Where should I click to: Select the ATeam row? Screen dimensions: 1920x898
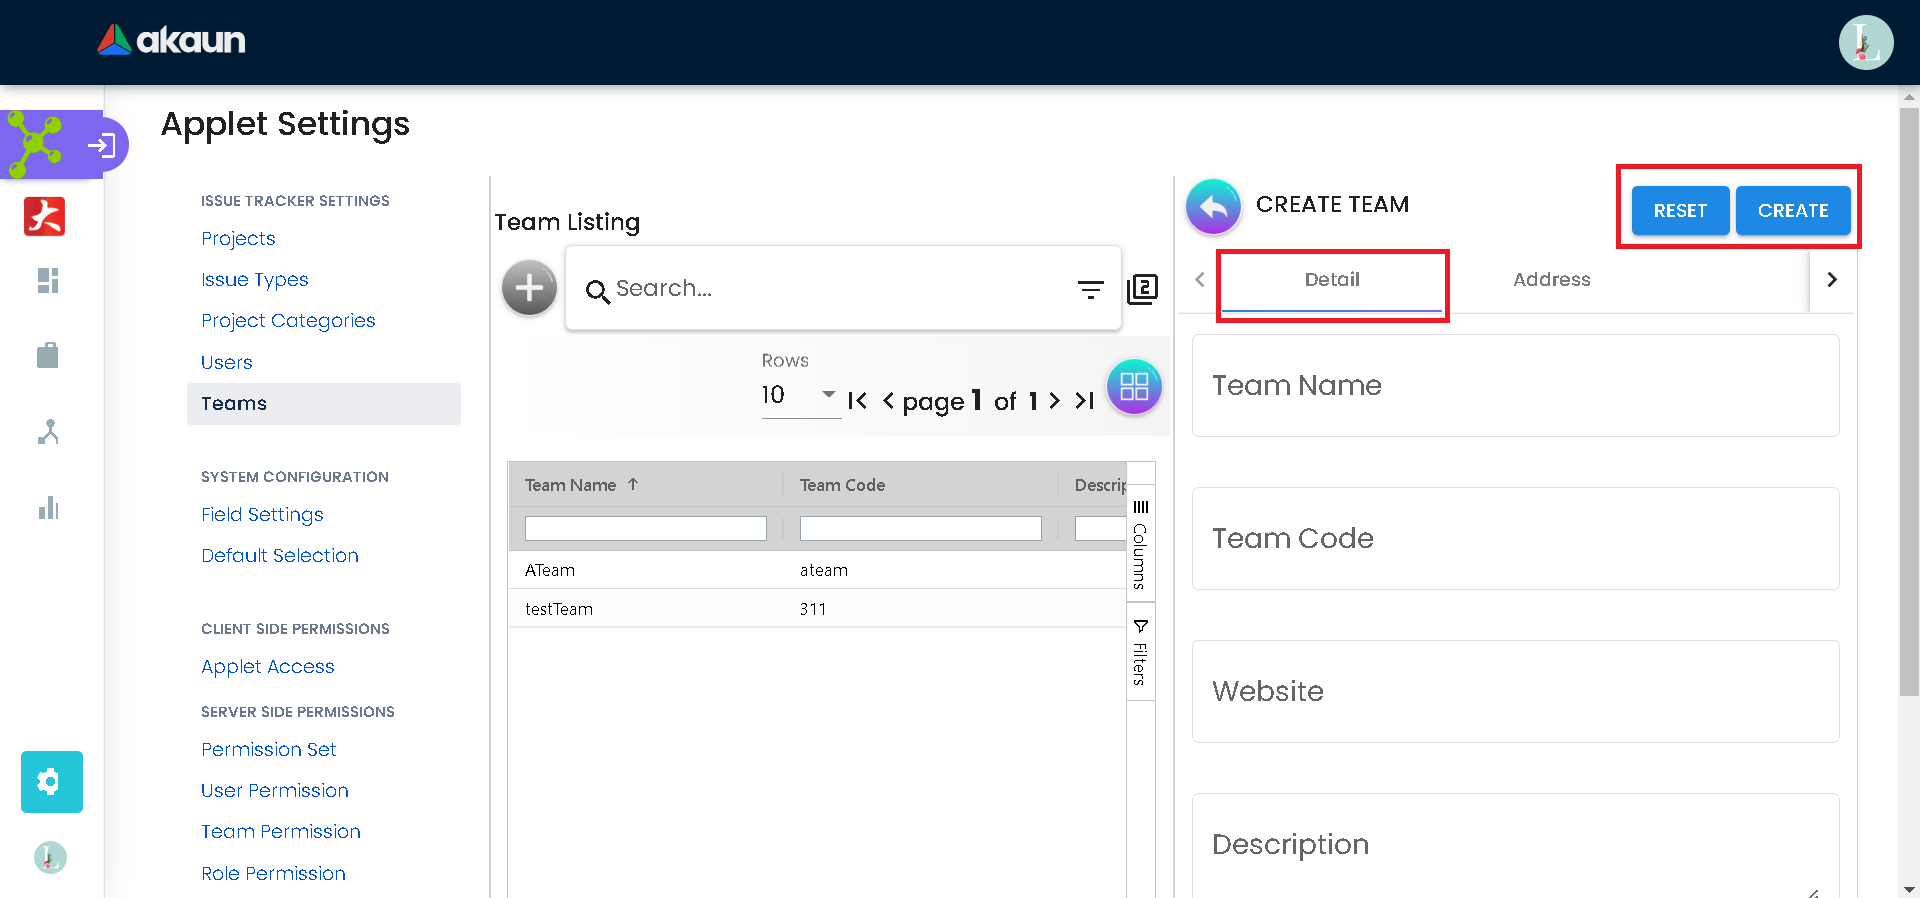[x=817, y=570]
